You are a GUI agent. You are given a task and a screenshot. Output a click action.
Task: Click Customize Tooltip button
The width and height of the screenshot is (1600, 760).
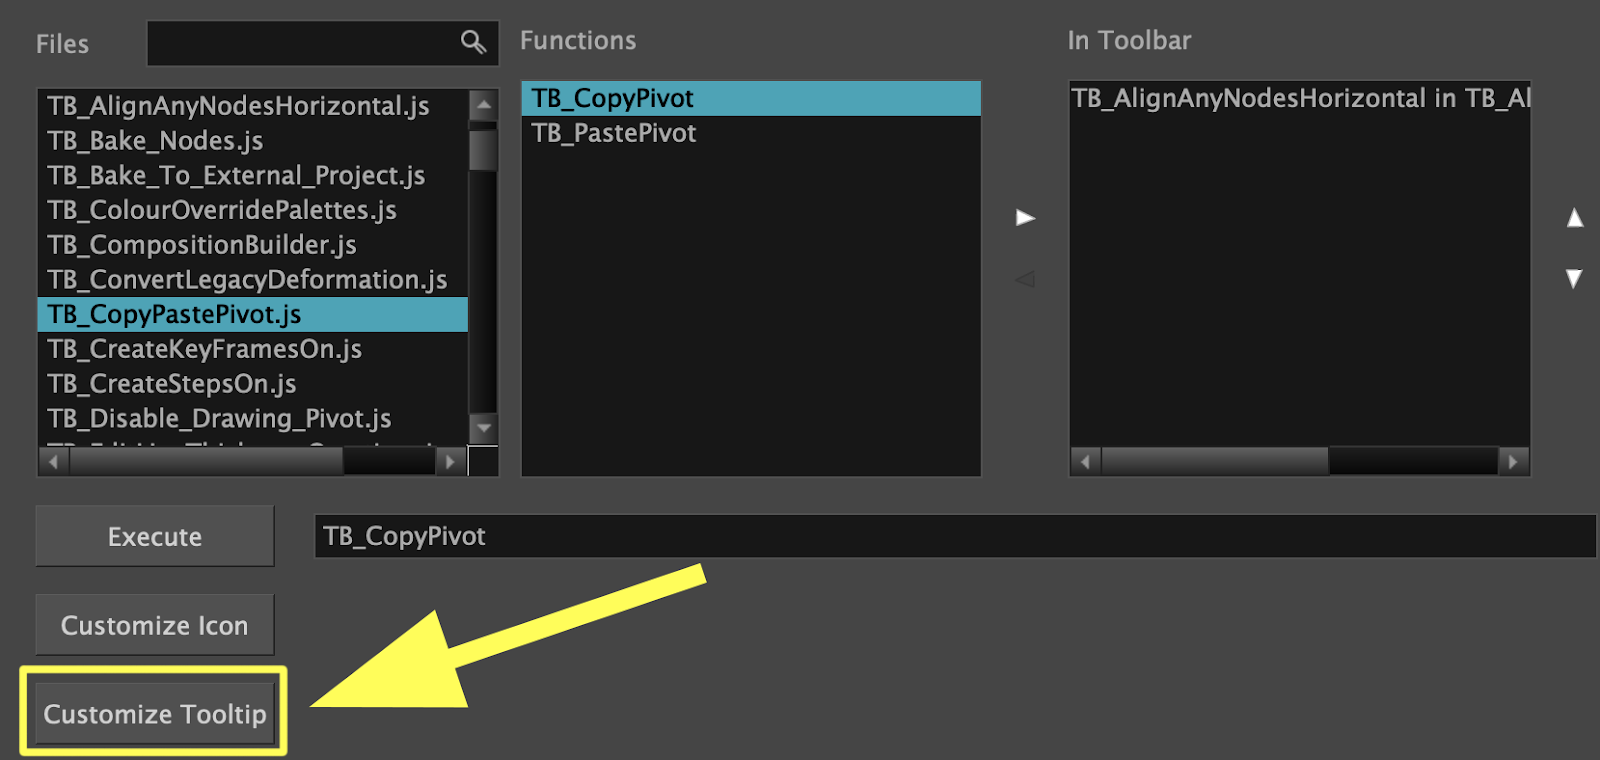[155, 714]
